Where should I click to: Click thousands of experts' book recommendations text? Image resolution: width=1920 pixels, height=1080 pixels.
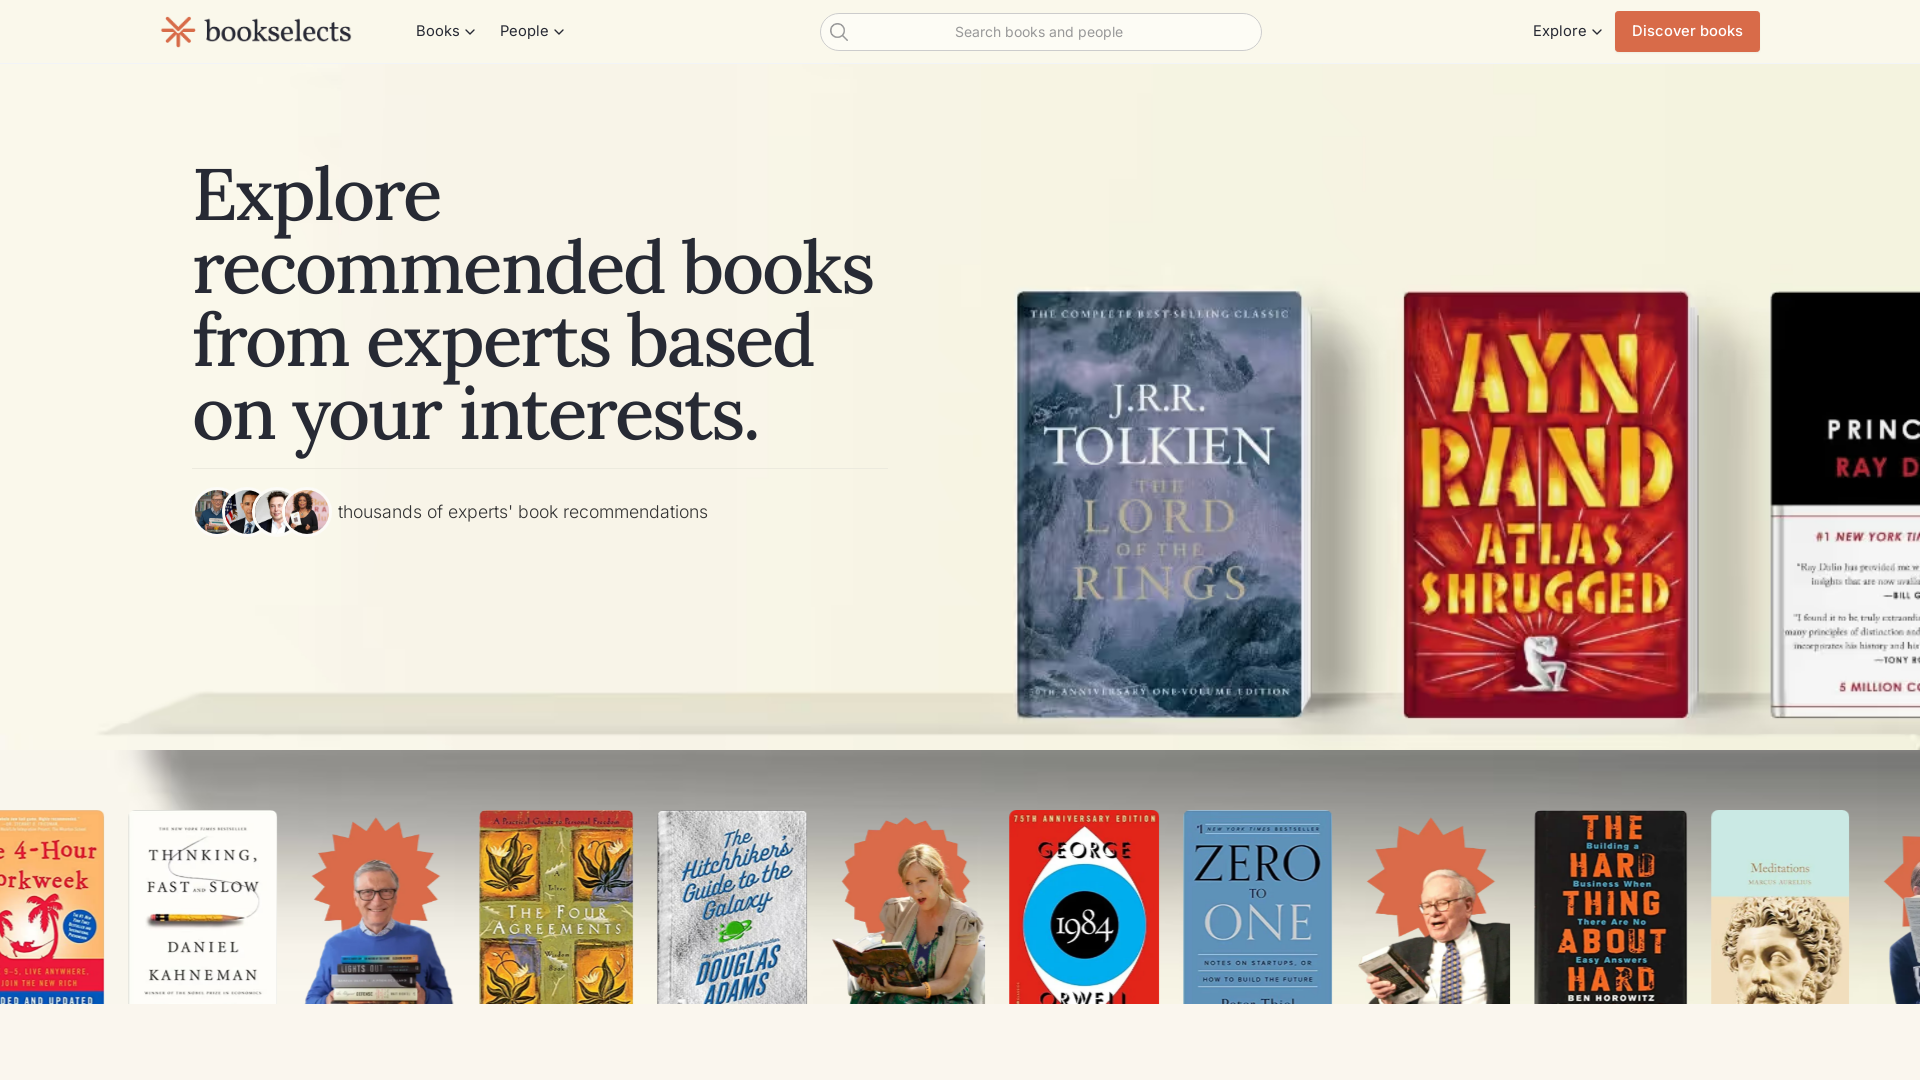pyautogui.click(x=522, y=512)
